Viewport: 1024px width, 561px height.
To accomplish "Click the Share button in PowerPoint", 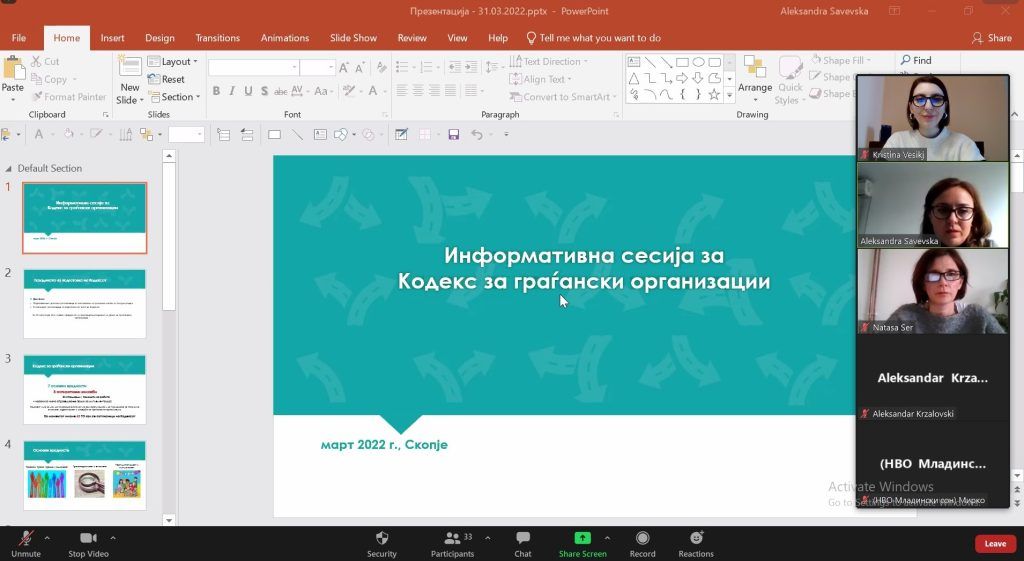I will pos(991,38).
